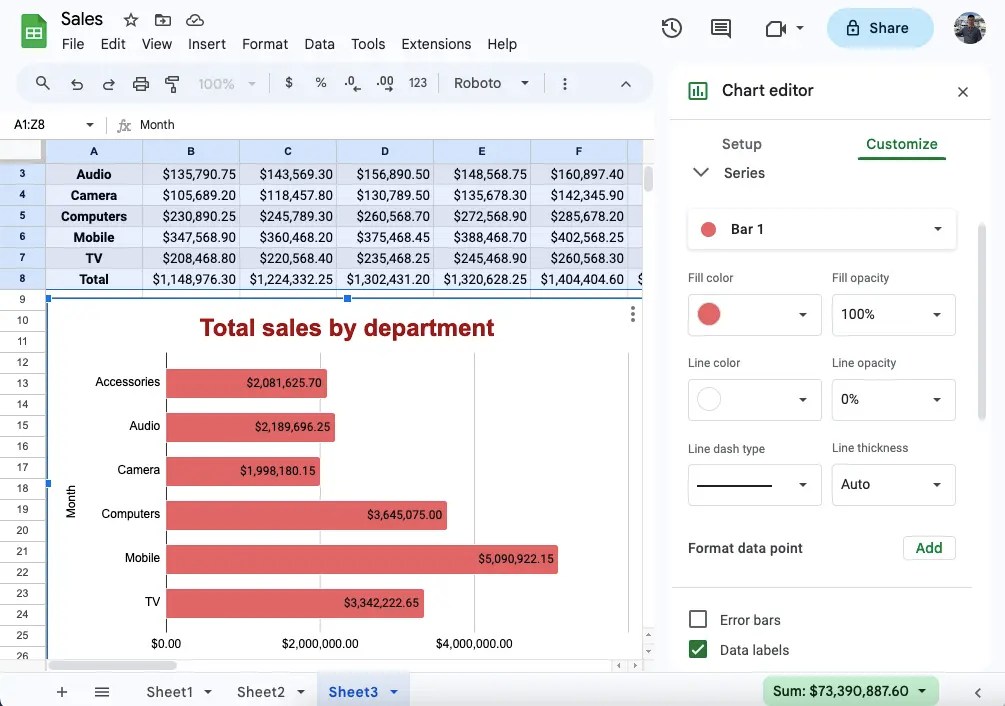
Task: Click the increase decimal places icon
Action: [x=385, y=84]
